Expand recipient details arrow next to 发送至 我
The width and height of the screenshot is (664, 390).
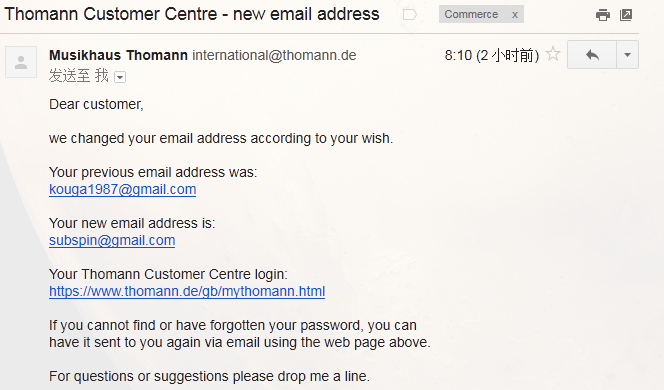[x=120, y=77]
